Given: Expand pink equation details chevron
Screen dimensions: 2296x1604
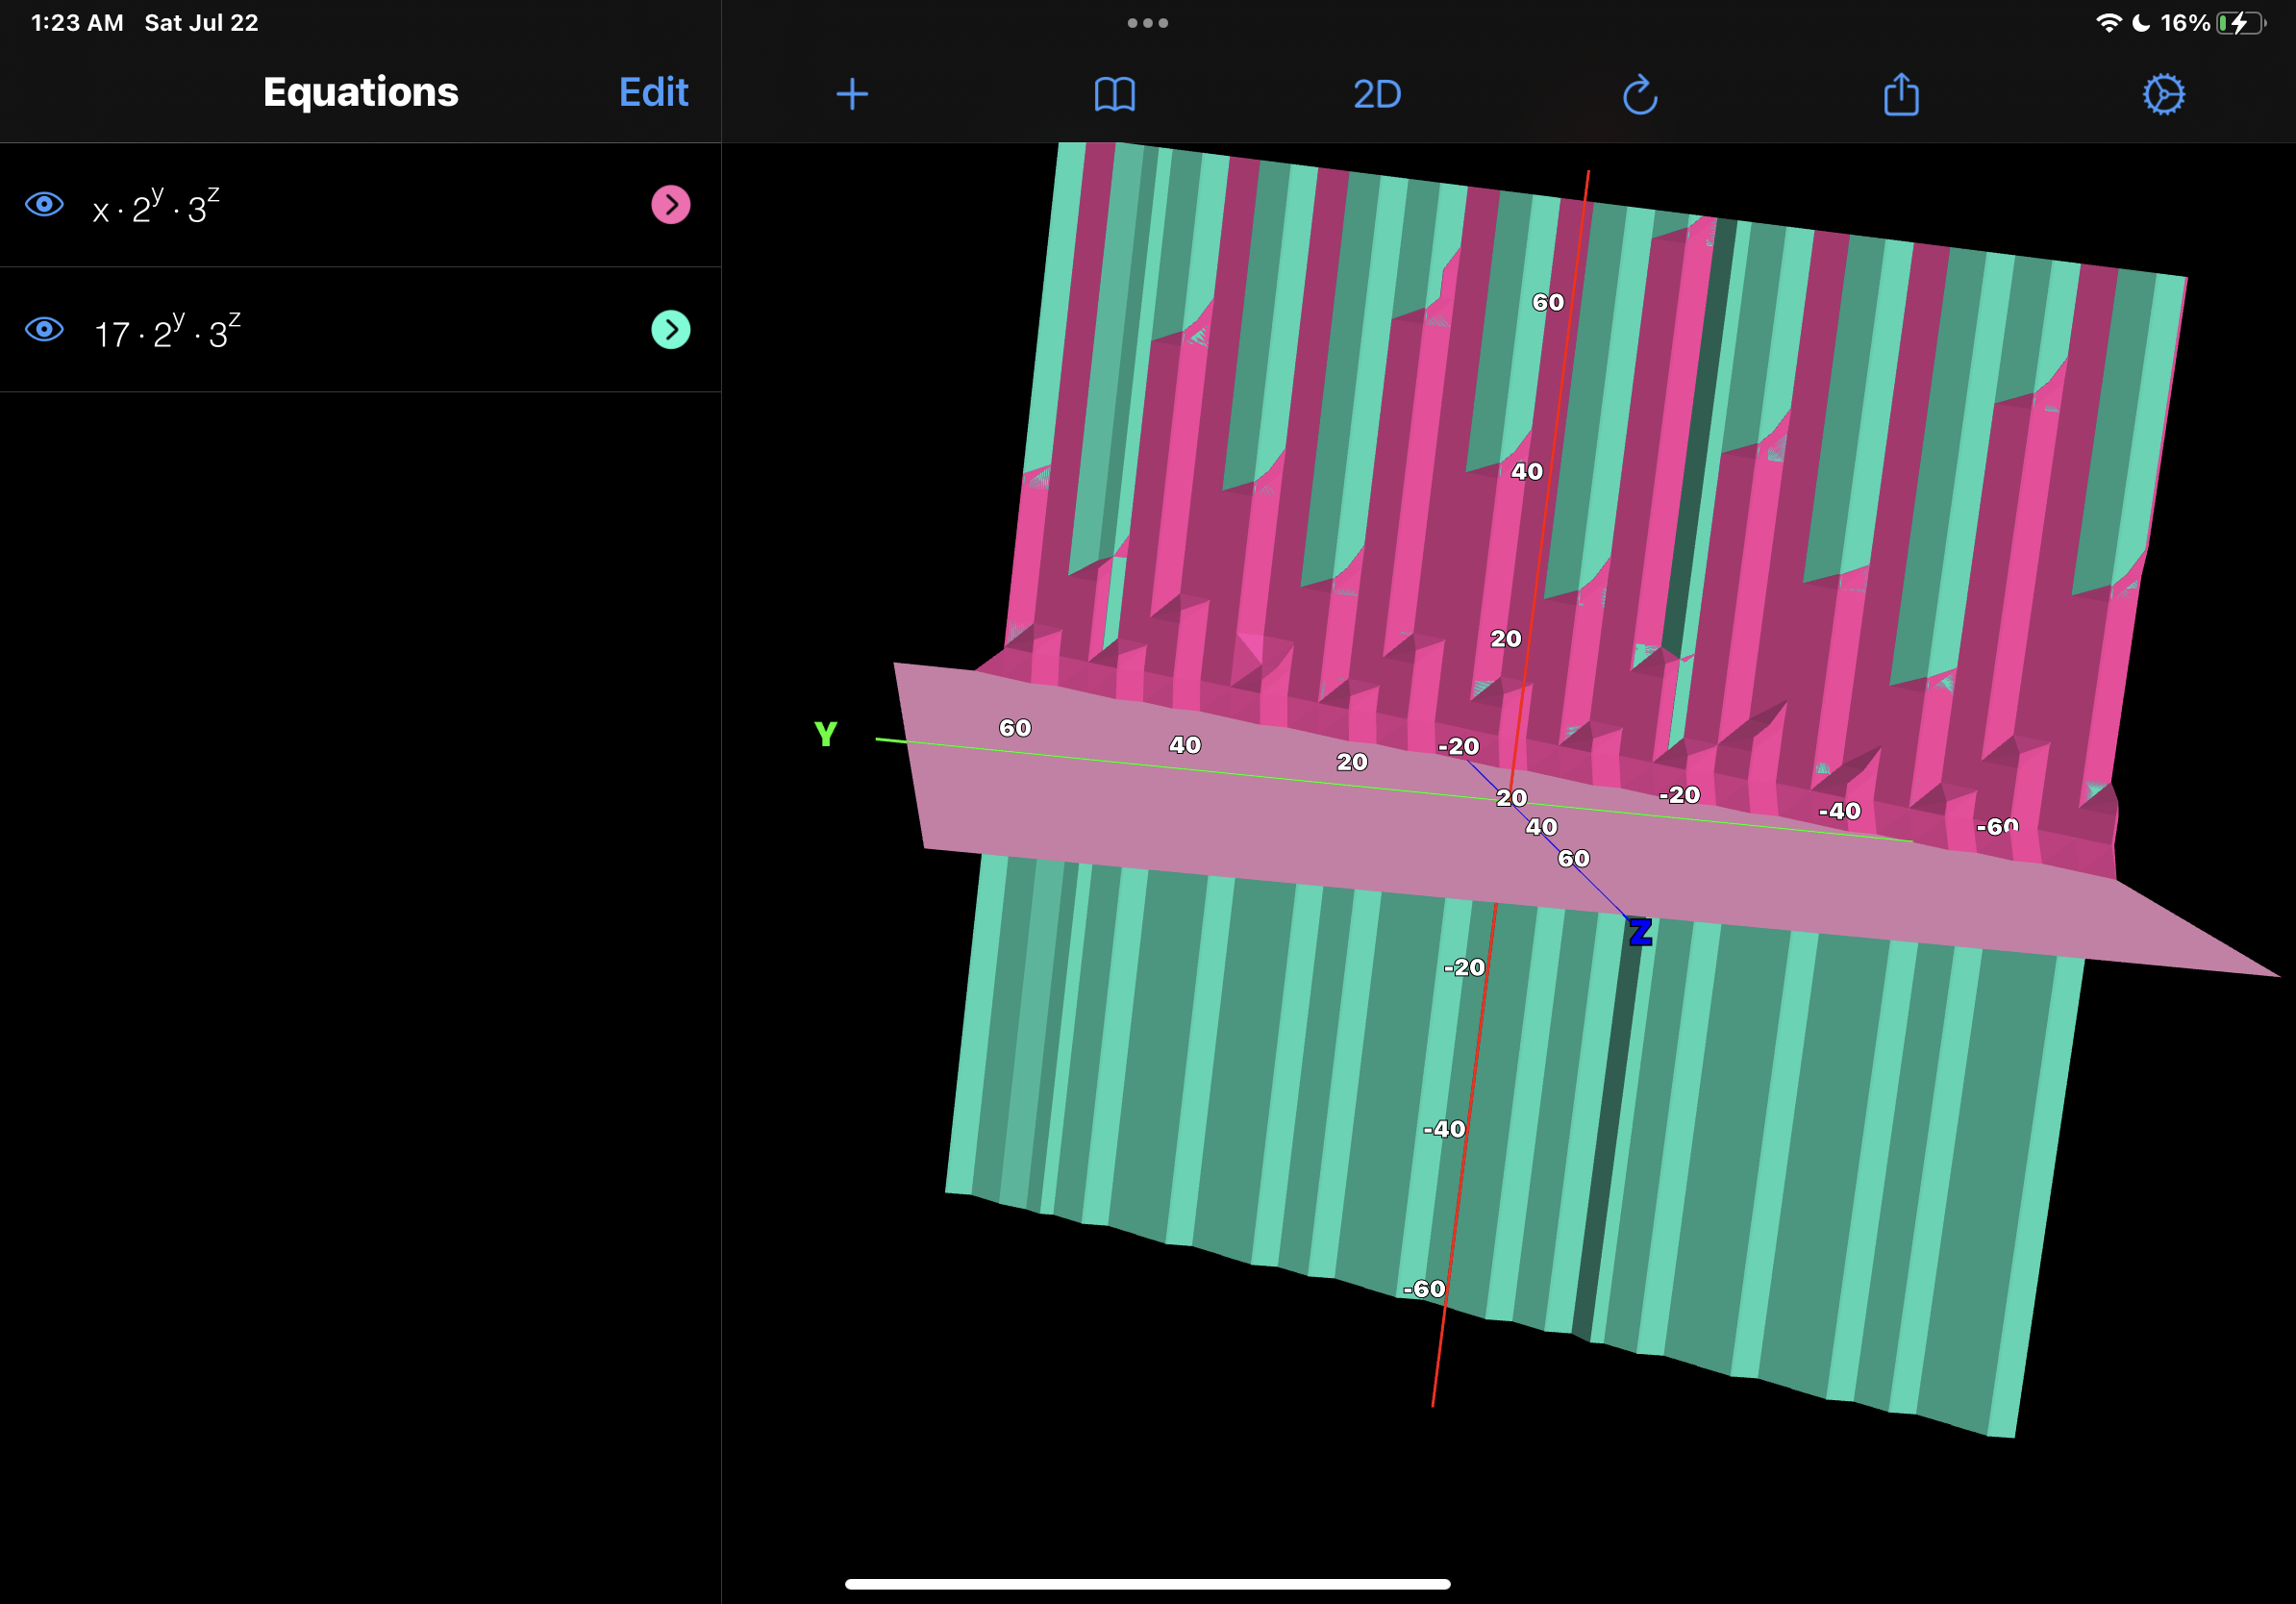Looking at the screenshot, I should [670, 205].
